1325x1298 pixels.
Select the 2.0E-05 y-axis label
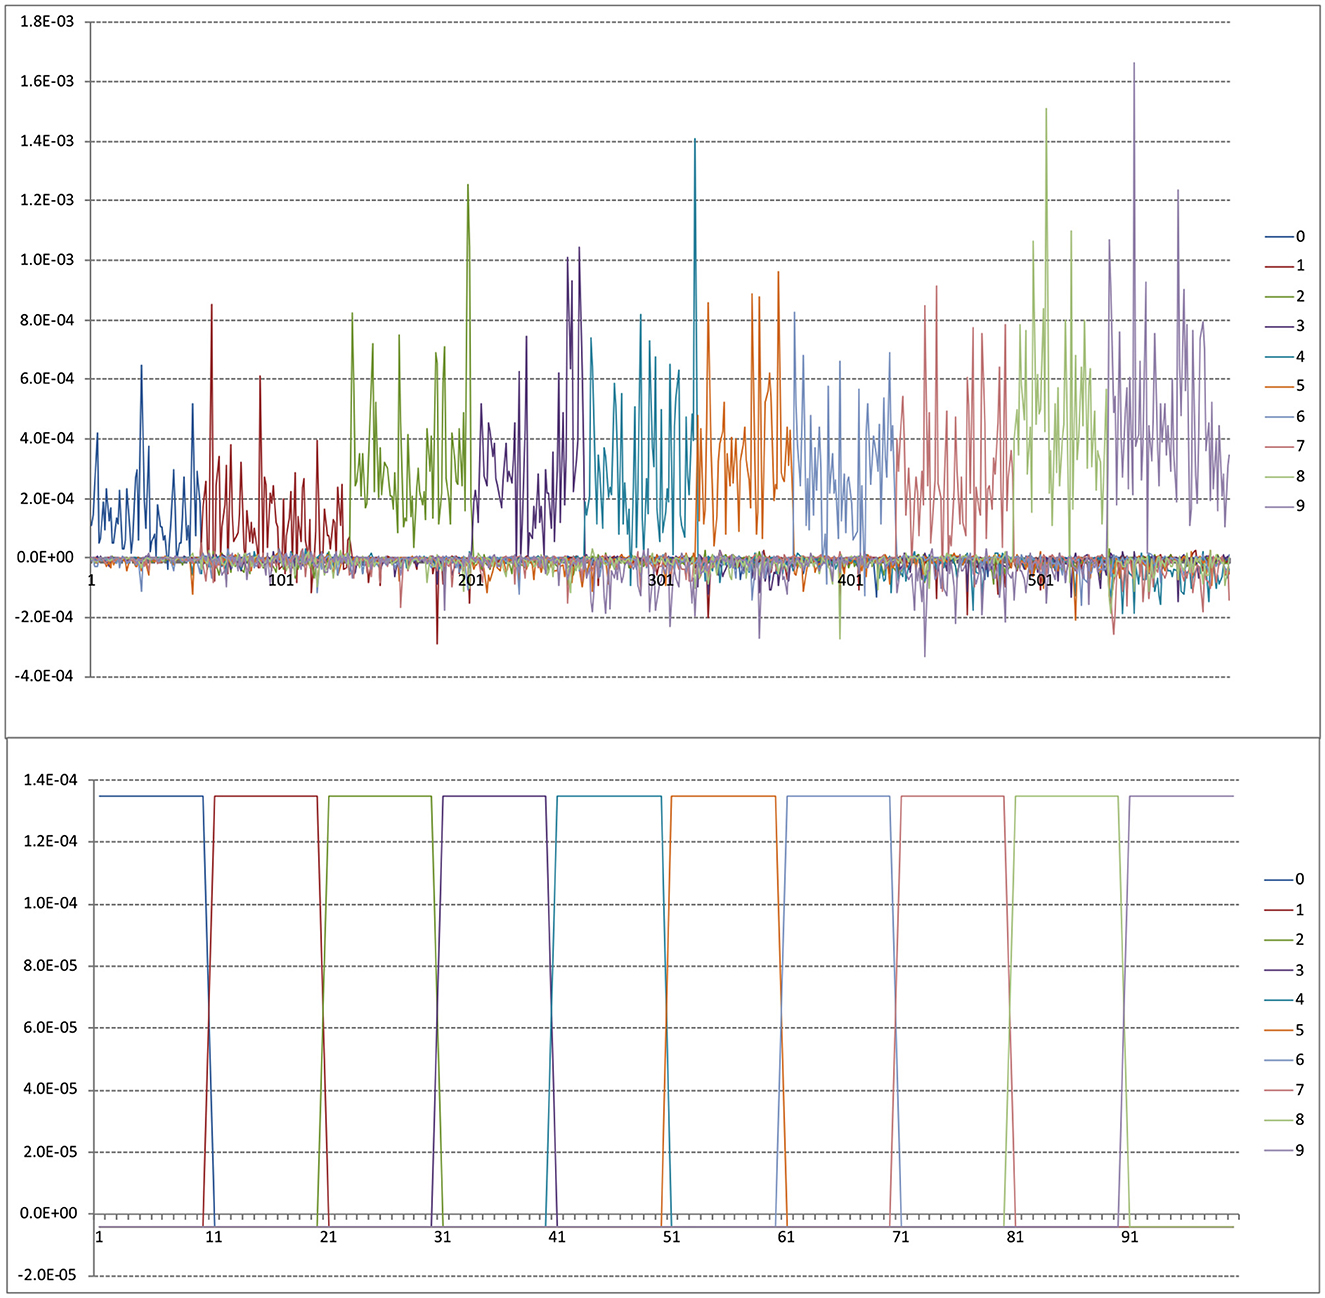click(x=51, y=1152)
